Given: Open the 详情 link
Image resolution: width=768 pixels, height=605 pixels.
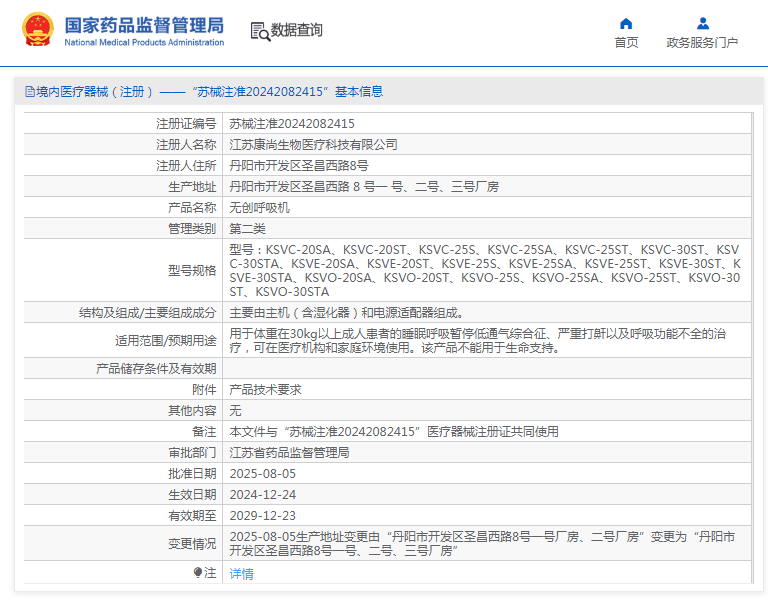Looking at the screenshot, I should (x=241, y=574).
